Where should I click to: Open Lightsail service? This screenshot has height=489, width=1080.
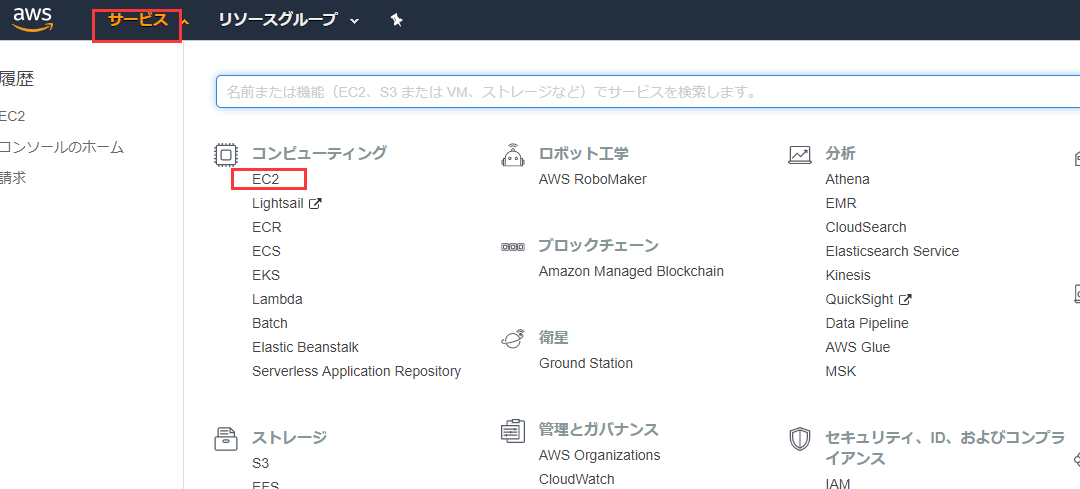point(278,203)
